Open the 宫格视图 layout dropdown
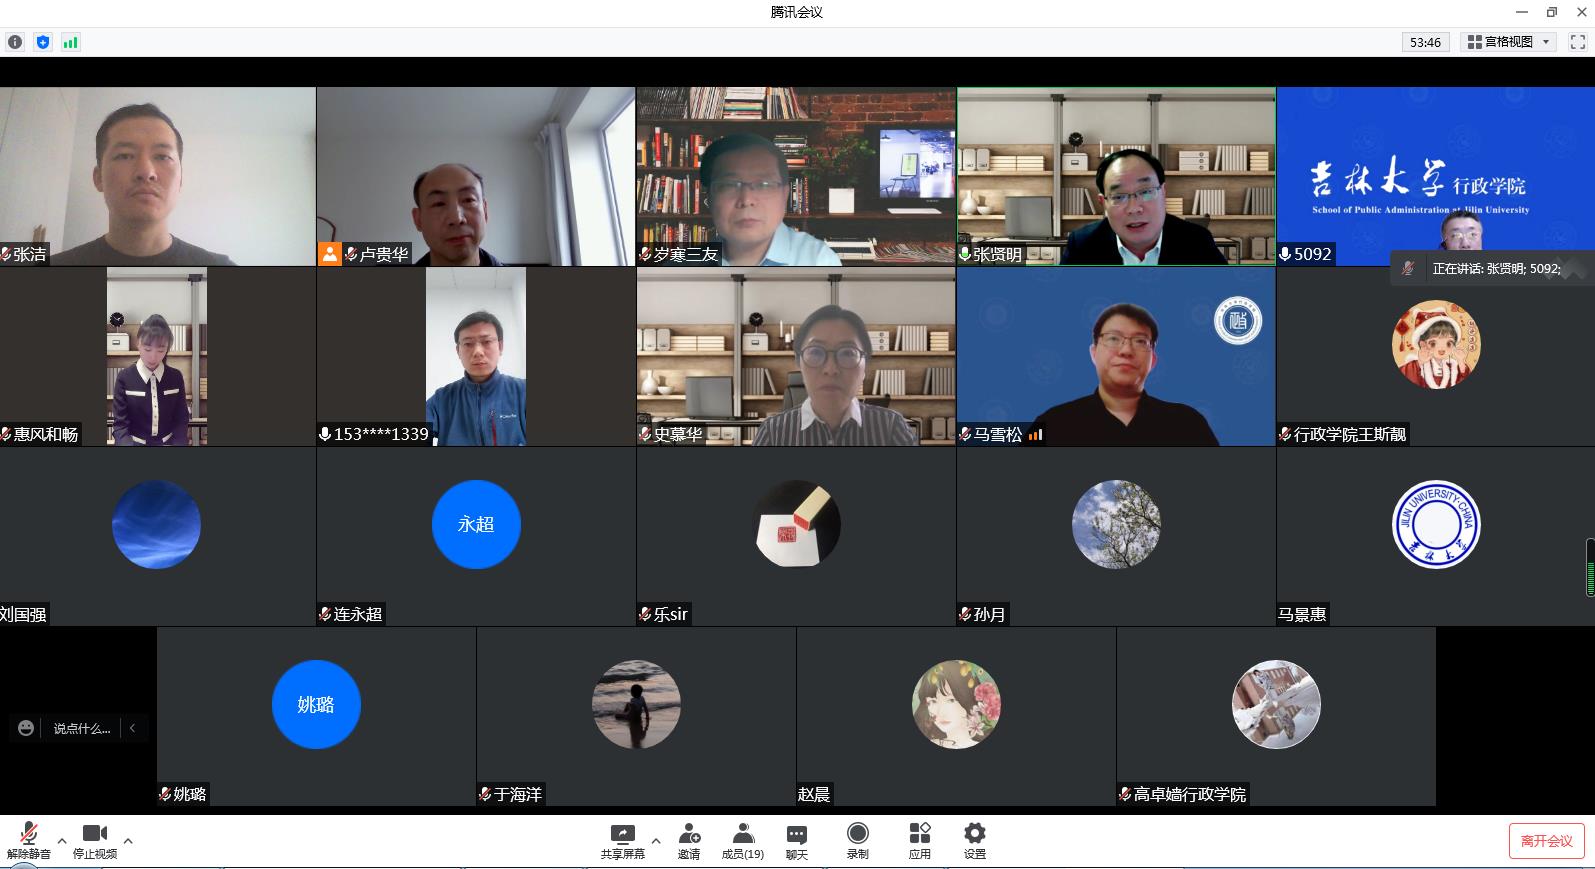Viewport: 1595px width, 869px height. 1508,42
